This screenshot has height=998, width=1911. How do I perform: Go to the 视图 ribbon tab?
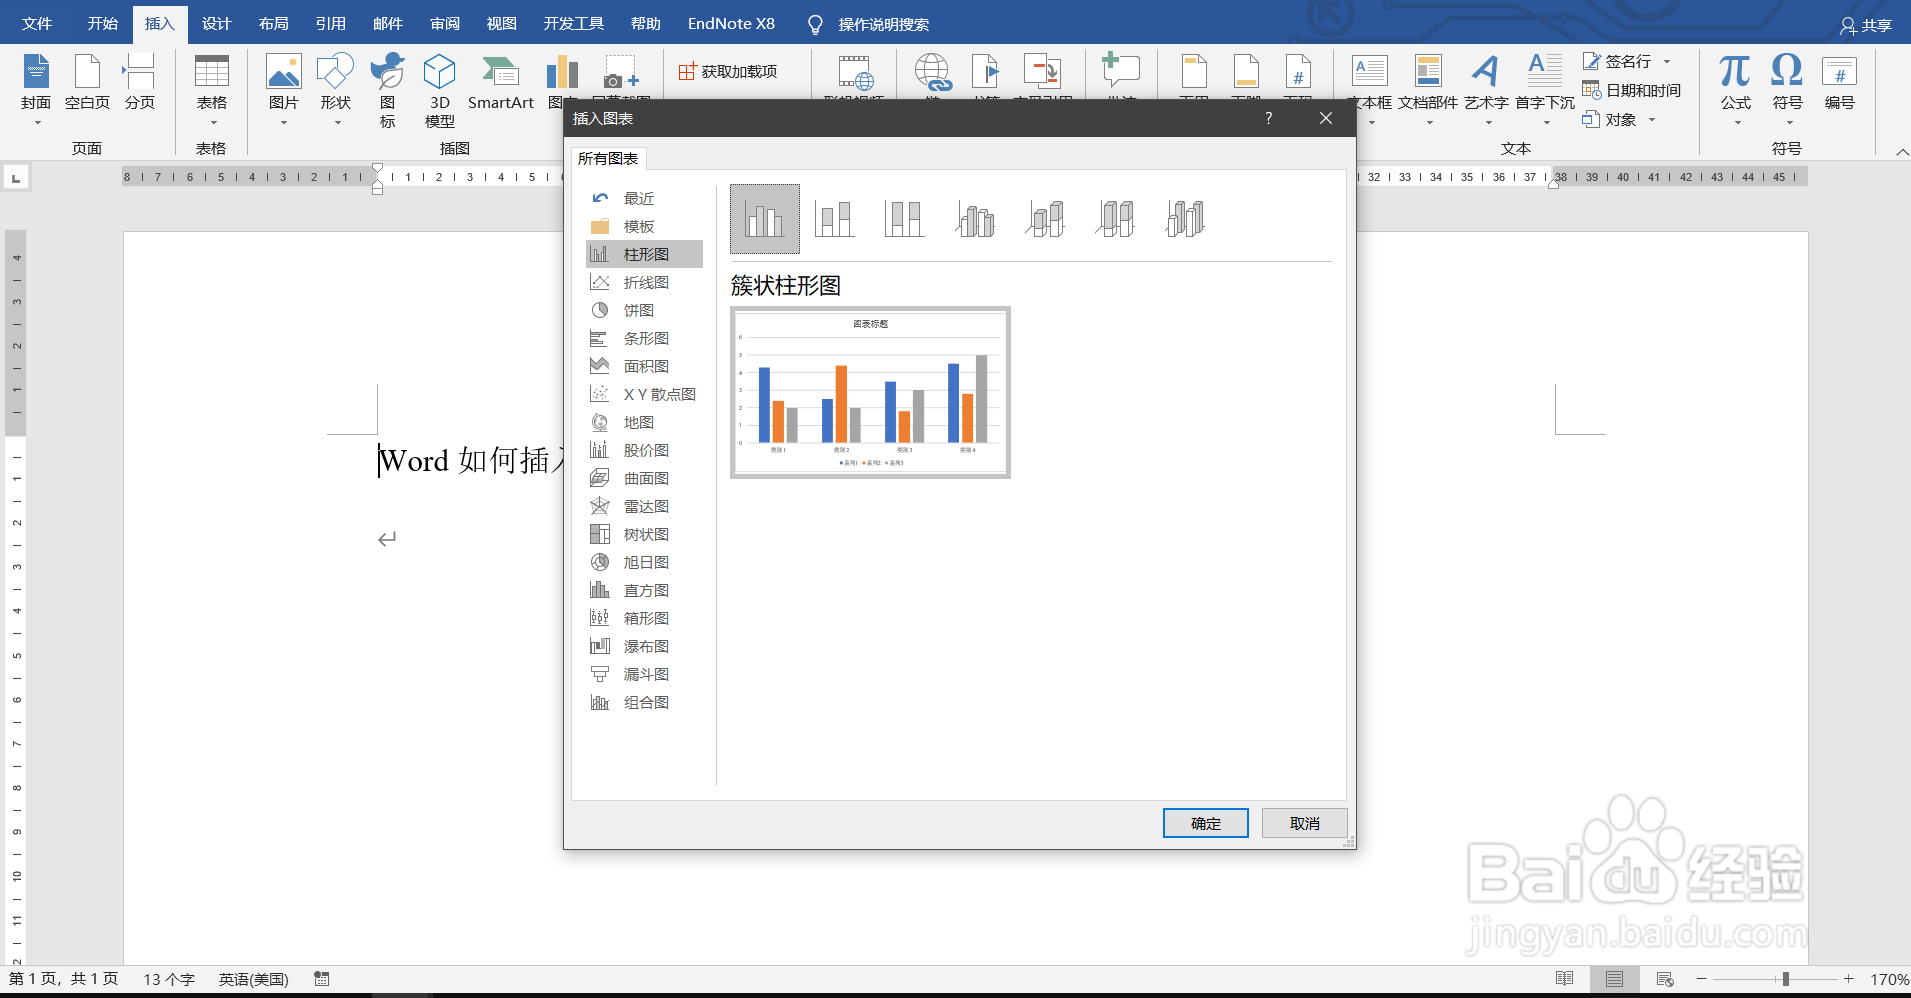click(x=501, y=24)
